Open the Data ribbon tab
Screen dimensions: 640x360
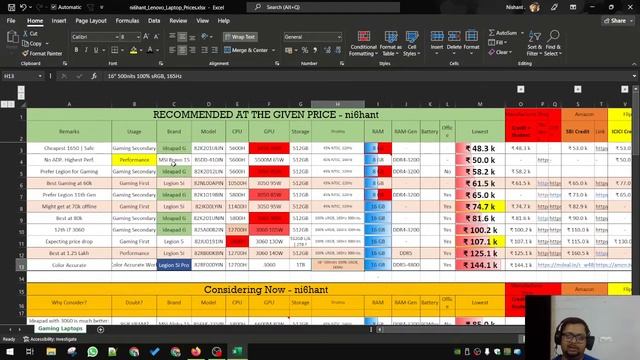pyautogui.click(x=154, y=21)
